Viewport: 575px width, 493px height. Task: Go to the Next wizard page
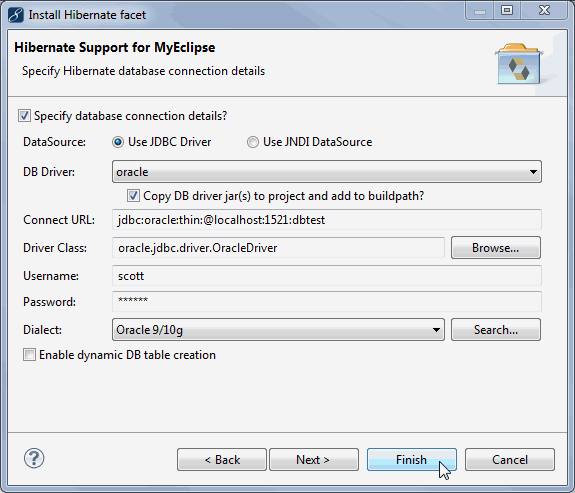point(314,460)
